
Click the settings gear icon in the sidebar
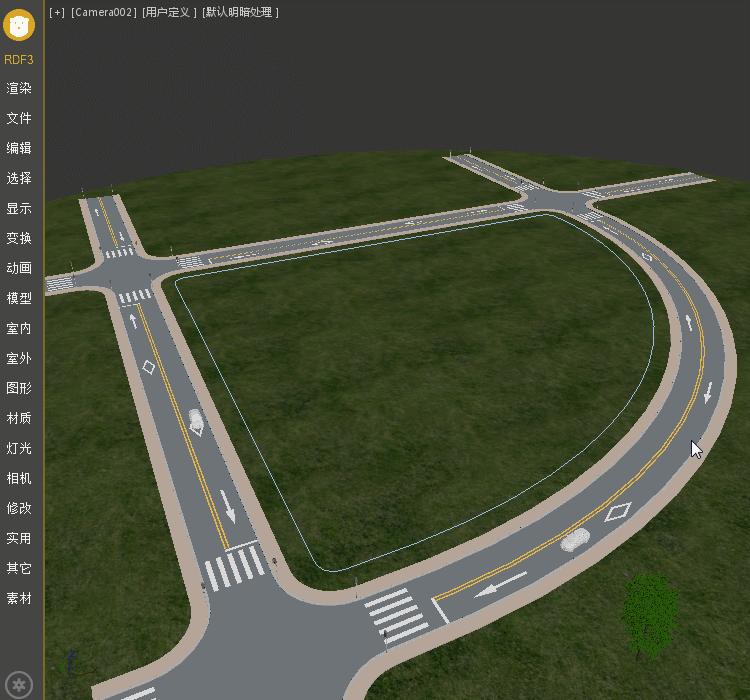(19, 685)
